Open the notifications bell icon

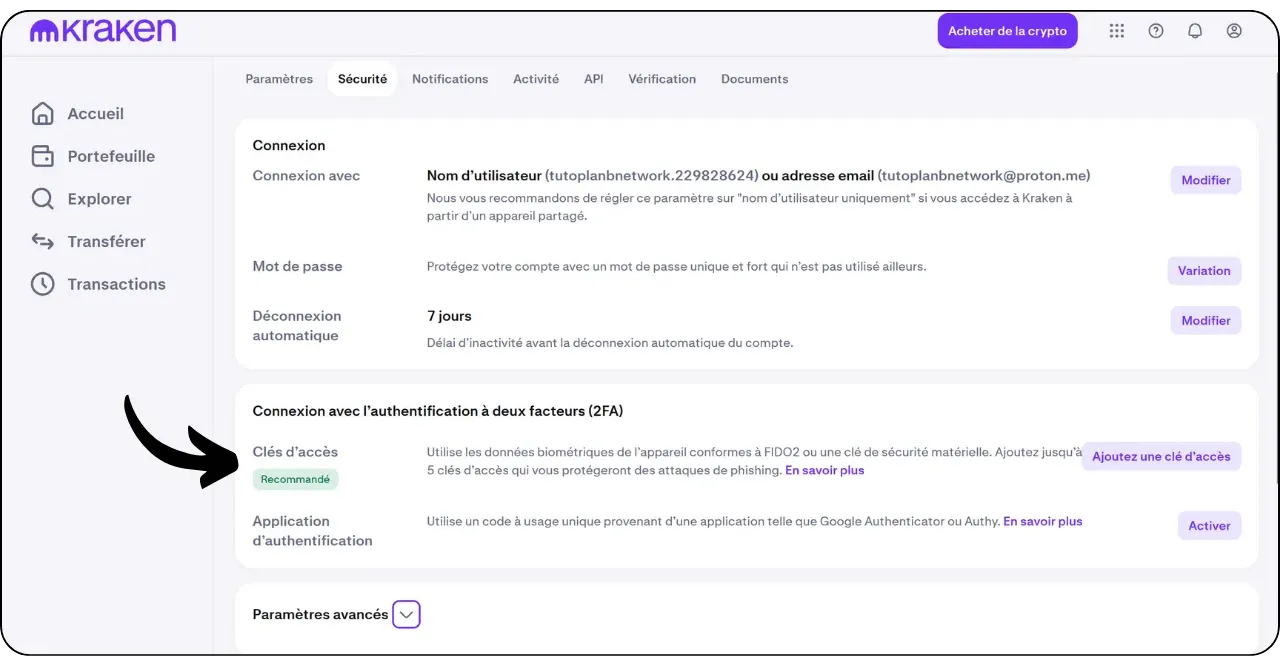point(1195,31)
